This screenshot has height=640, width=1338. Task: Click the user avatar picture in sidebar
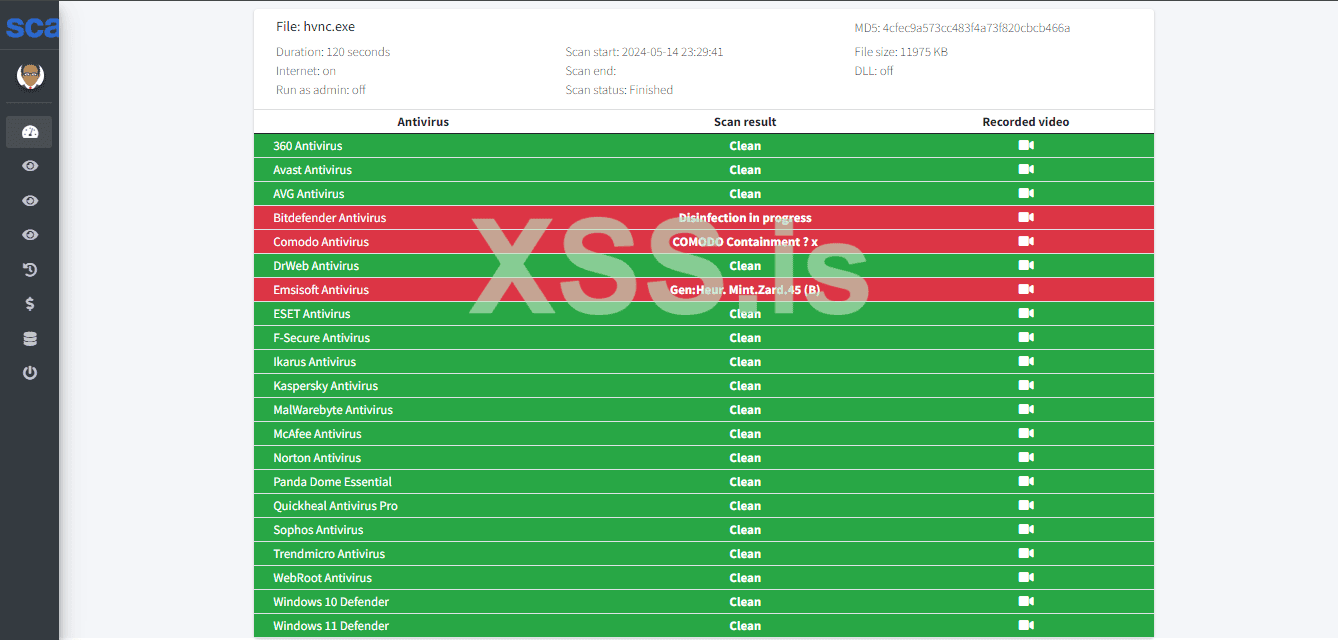(30, 75)
